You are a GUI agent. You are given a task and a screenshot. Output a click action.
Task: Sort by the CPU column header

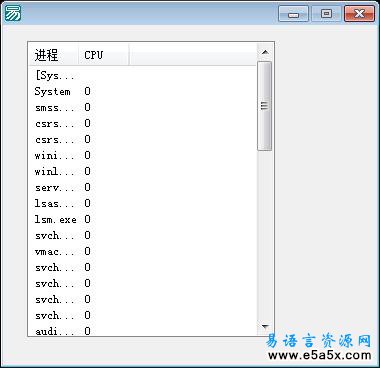click(104, 55)
